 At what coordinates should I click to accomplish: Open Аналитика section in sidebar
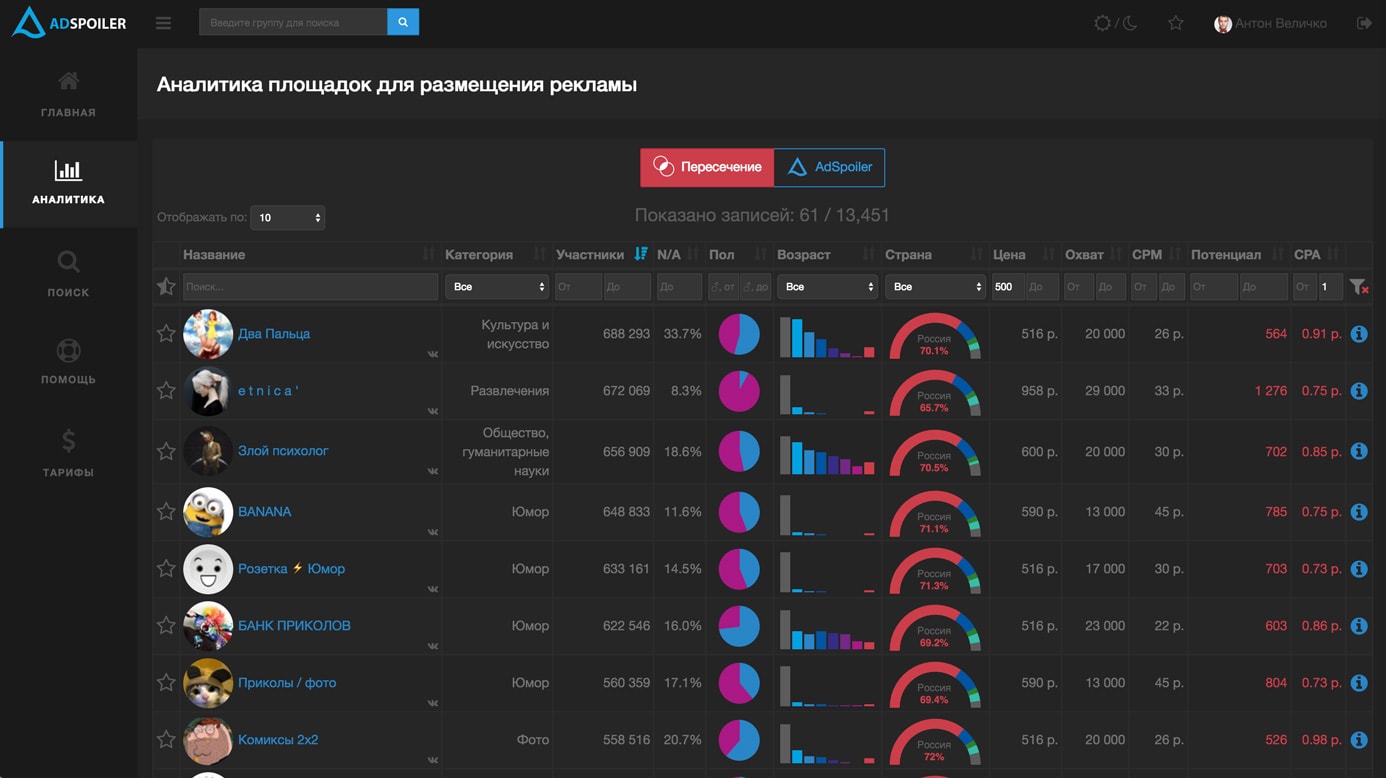pyautogui.click(x=68, y=184)
